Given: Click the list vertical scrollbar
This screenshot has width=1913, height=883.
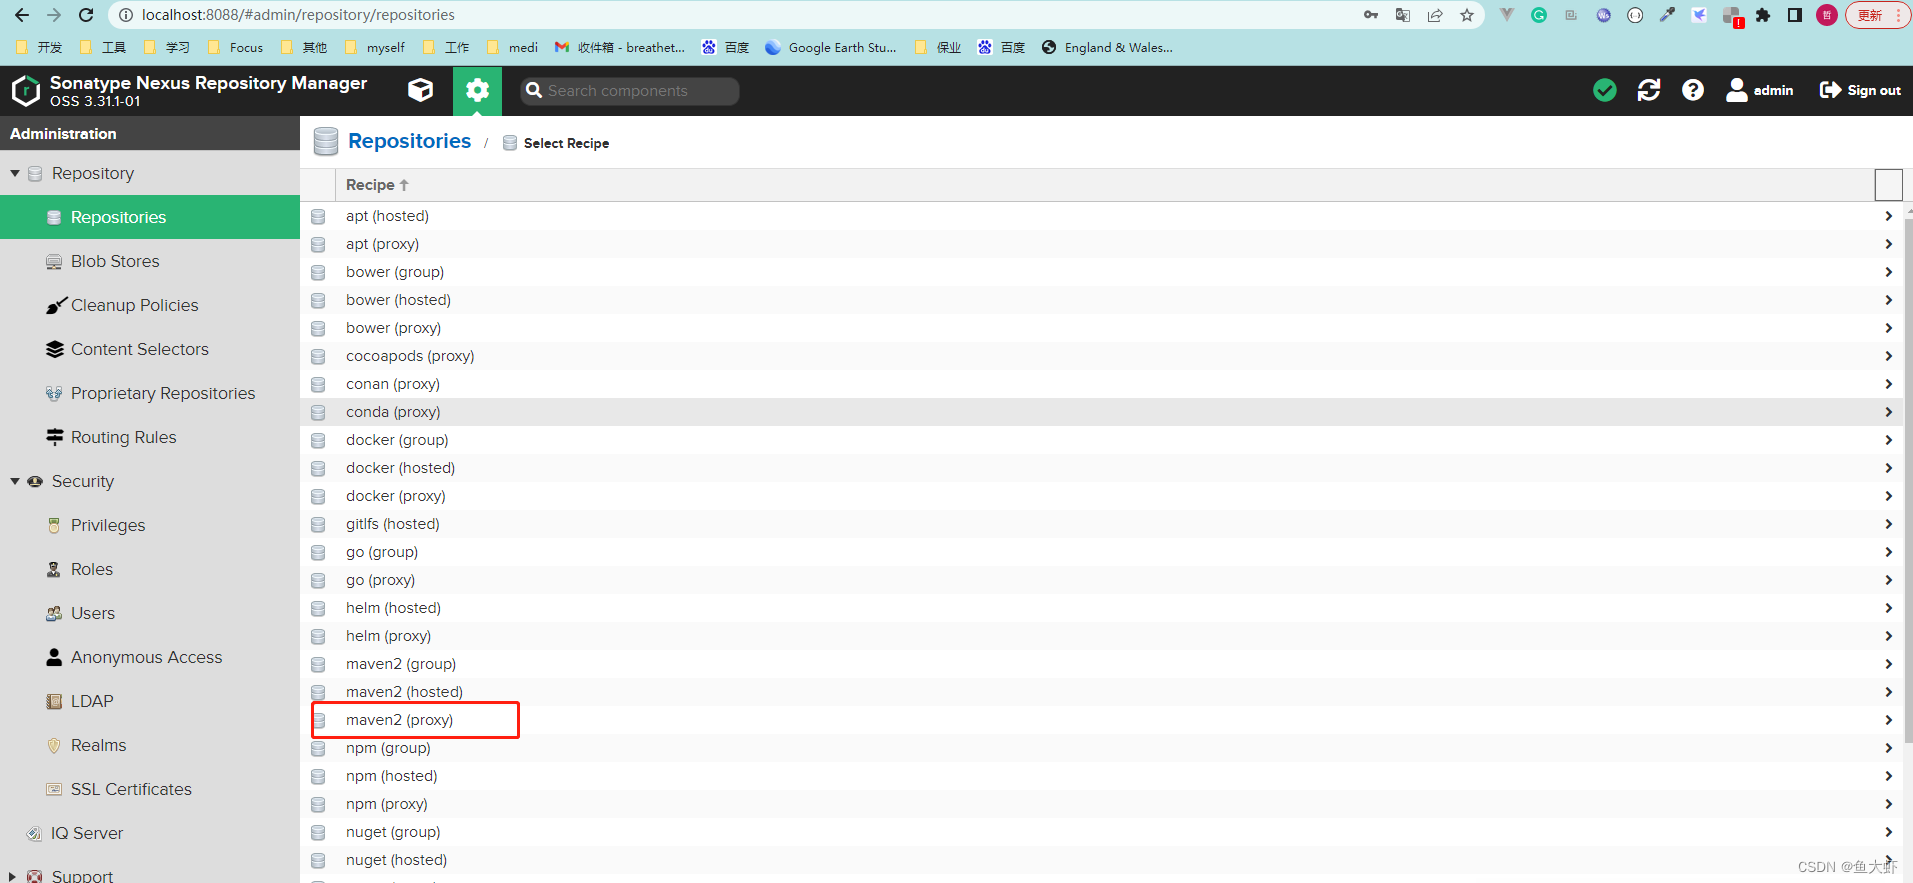Looking at the screenshot, I should click(x=1908, y=480).
